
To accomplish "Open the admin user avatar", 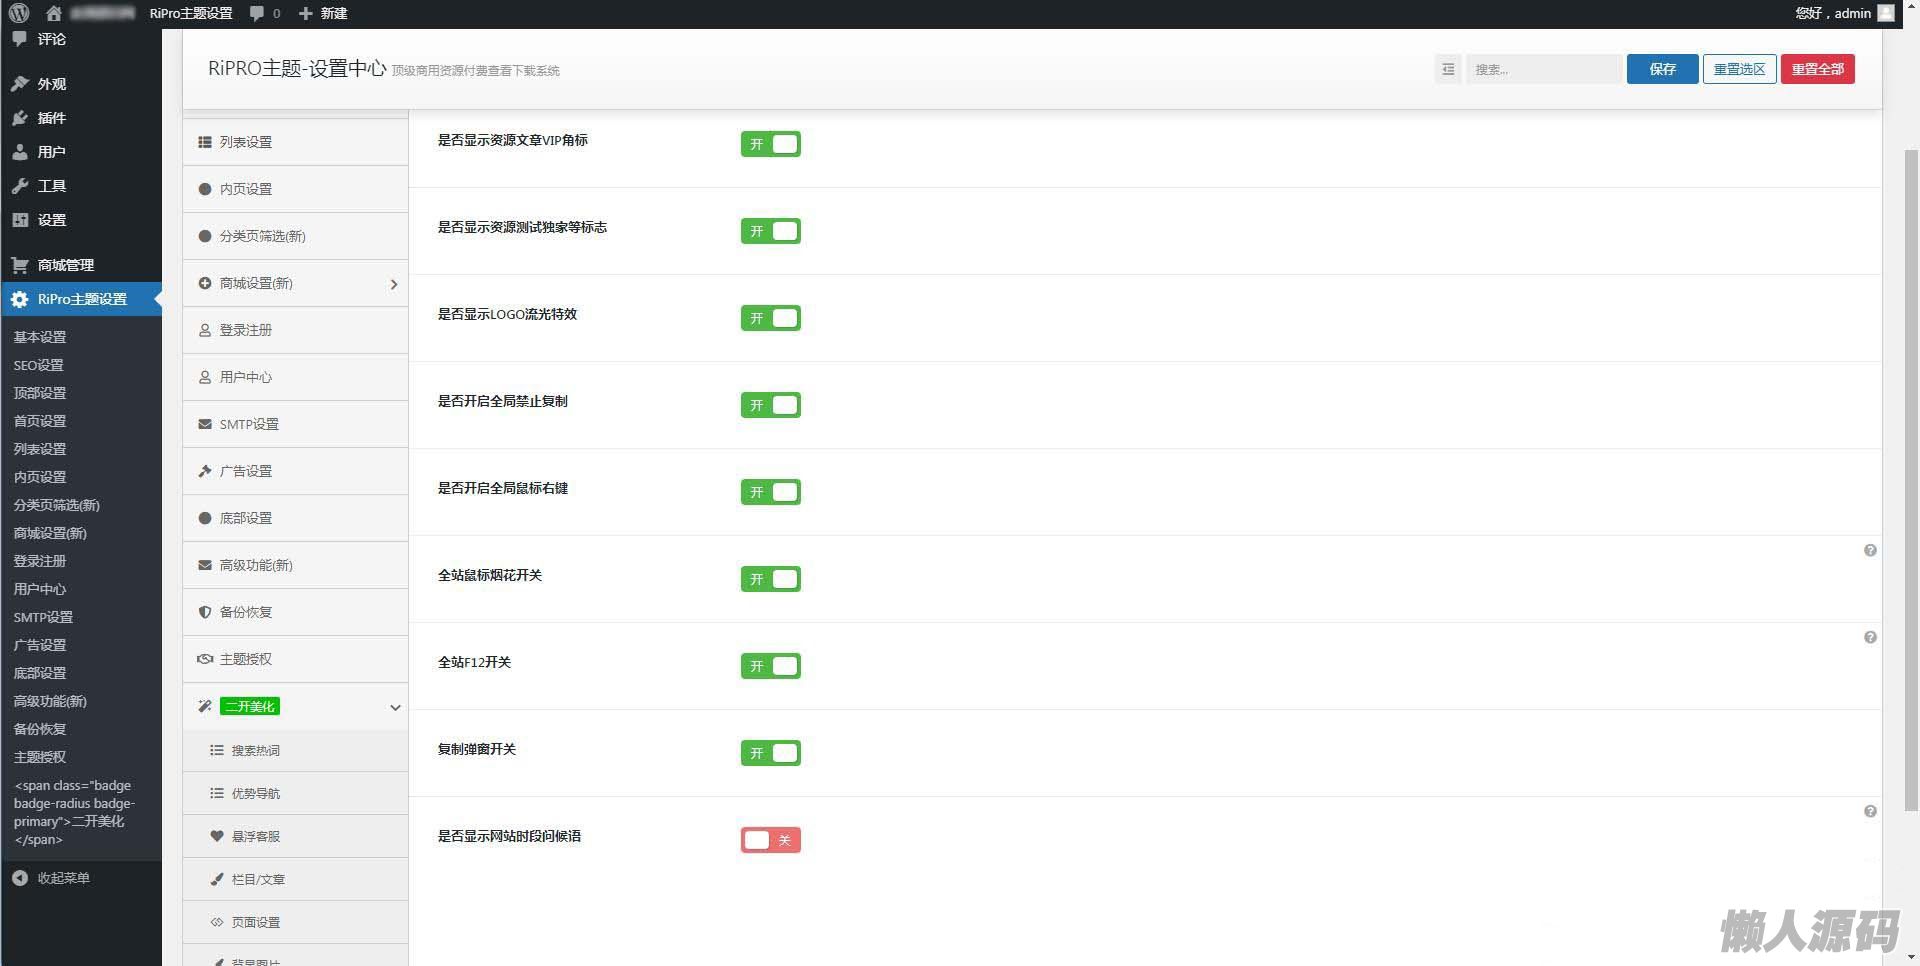I will 1886,13.
